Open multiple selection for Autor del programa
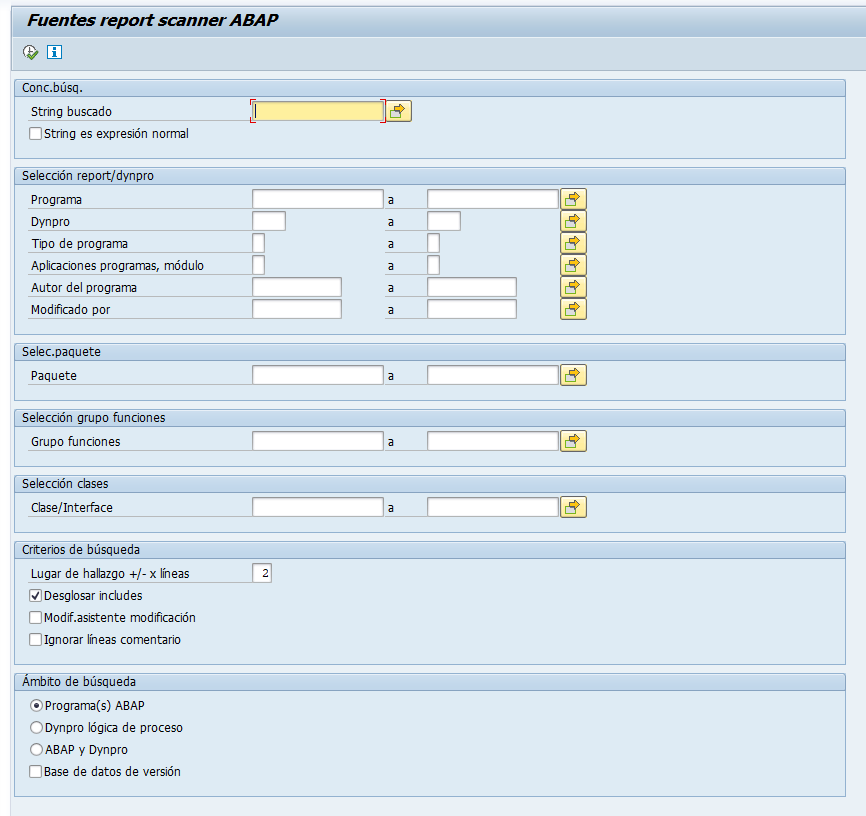This screenshot has width=866, height=816. (572, 286)
